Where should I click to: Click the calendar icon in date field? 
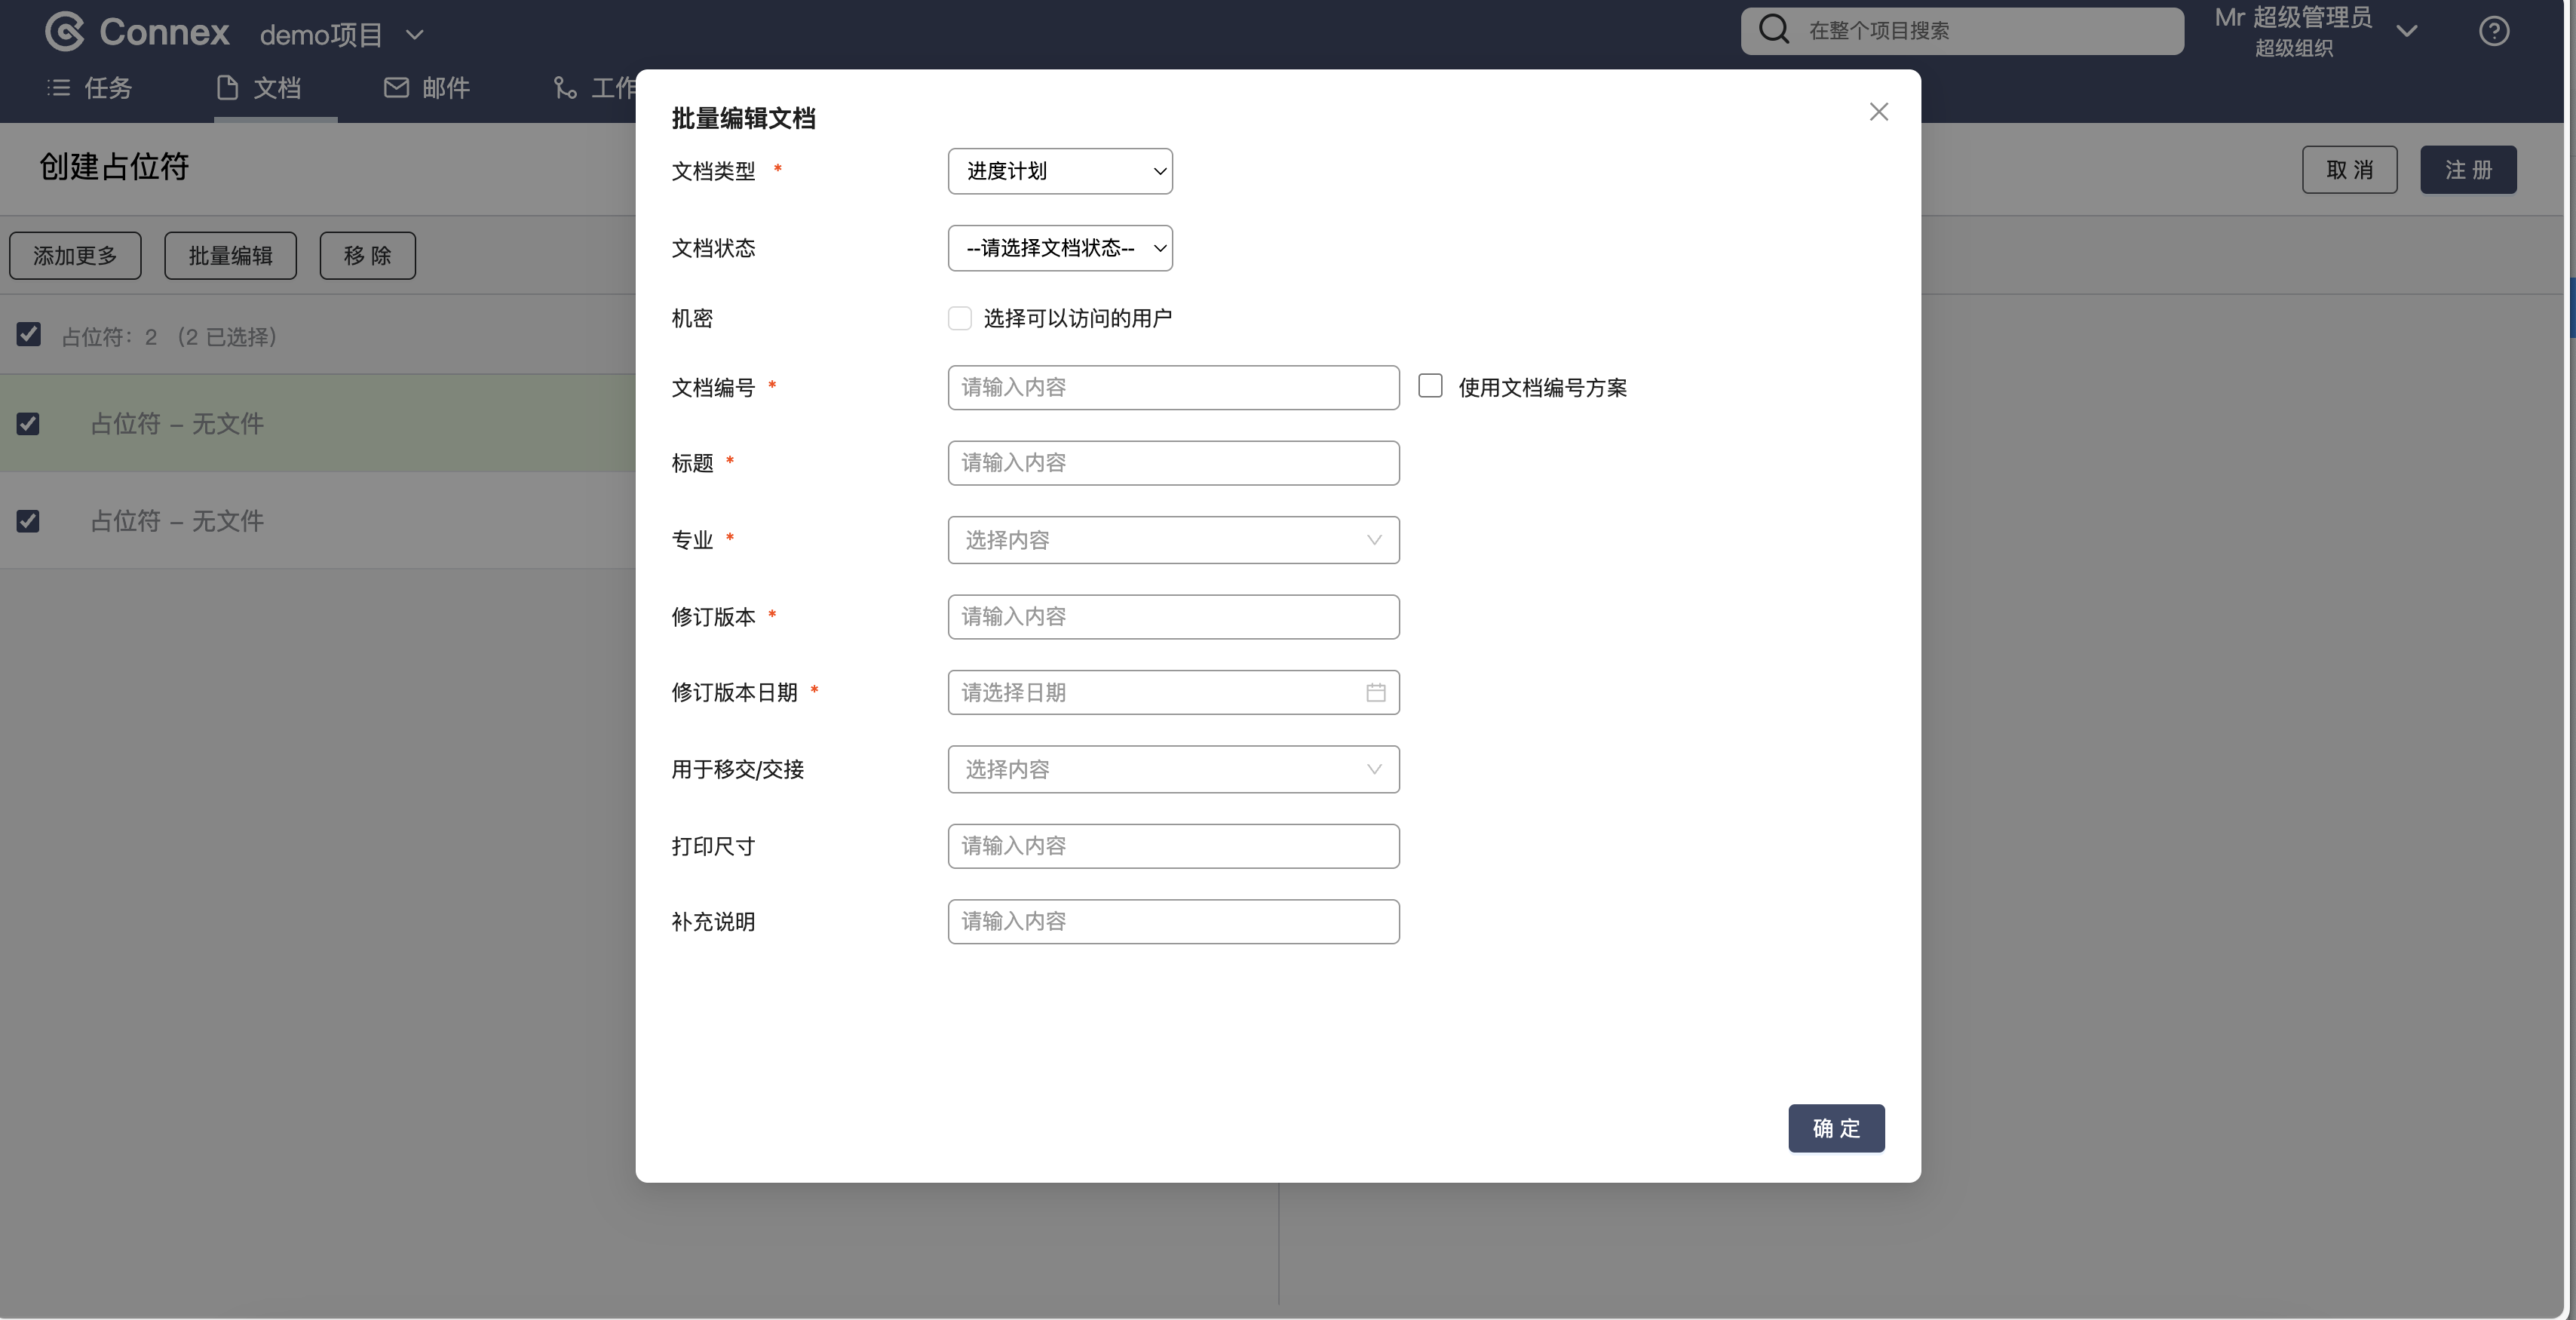click(1375, 692)
